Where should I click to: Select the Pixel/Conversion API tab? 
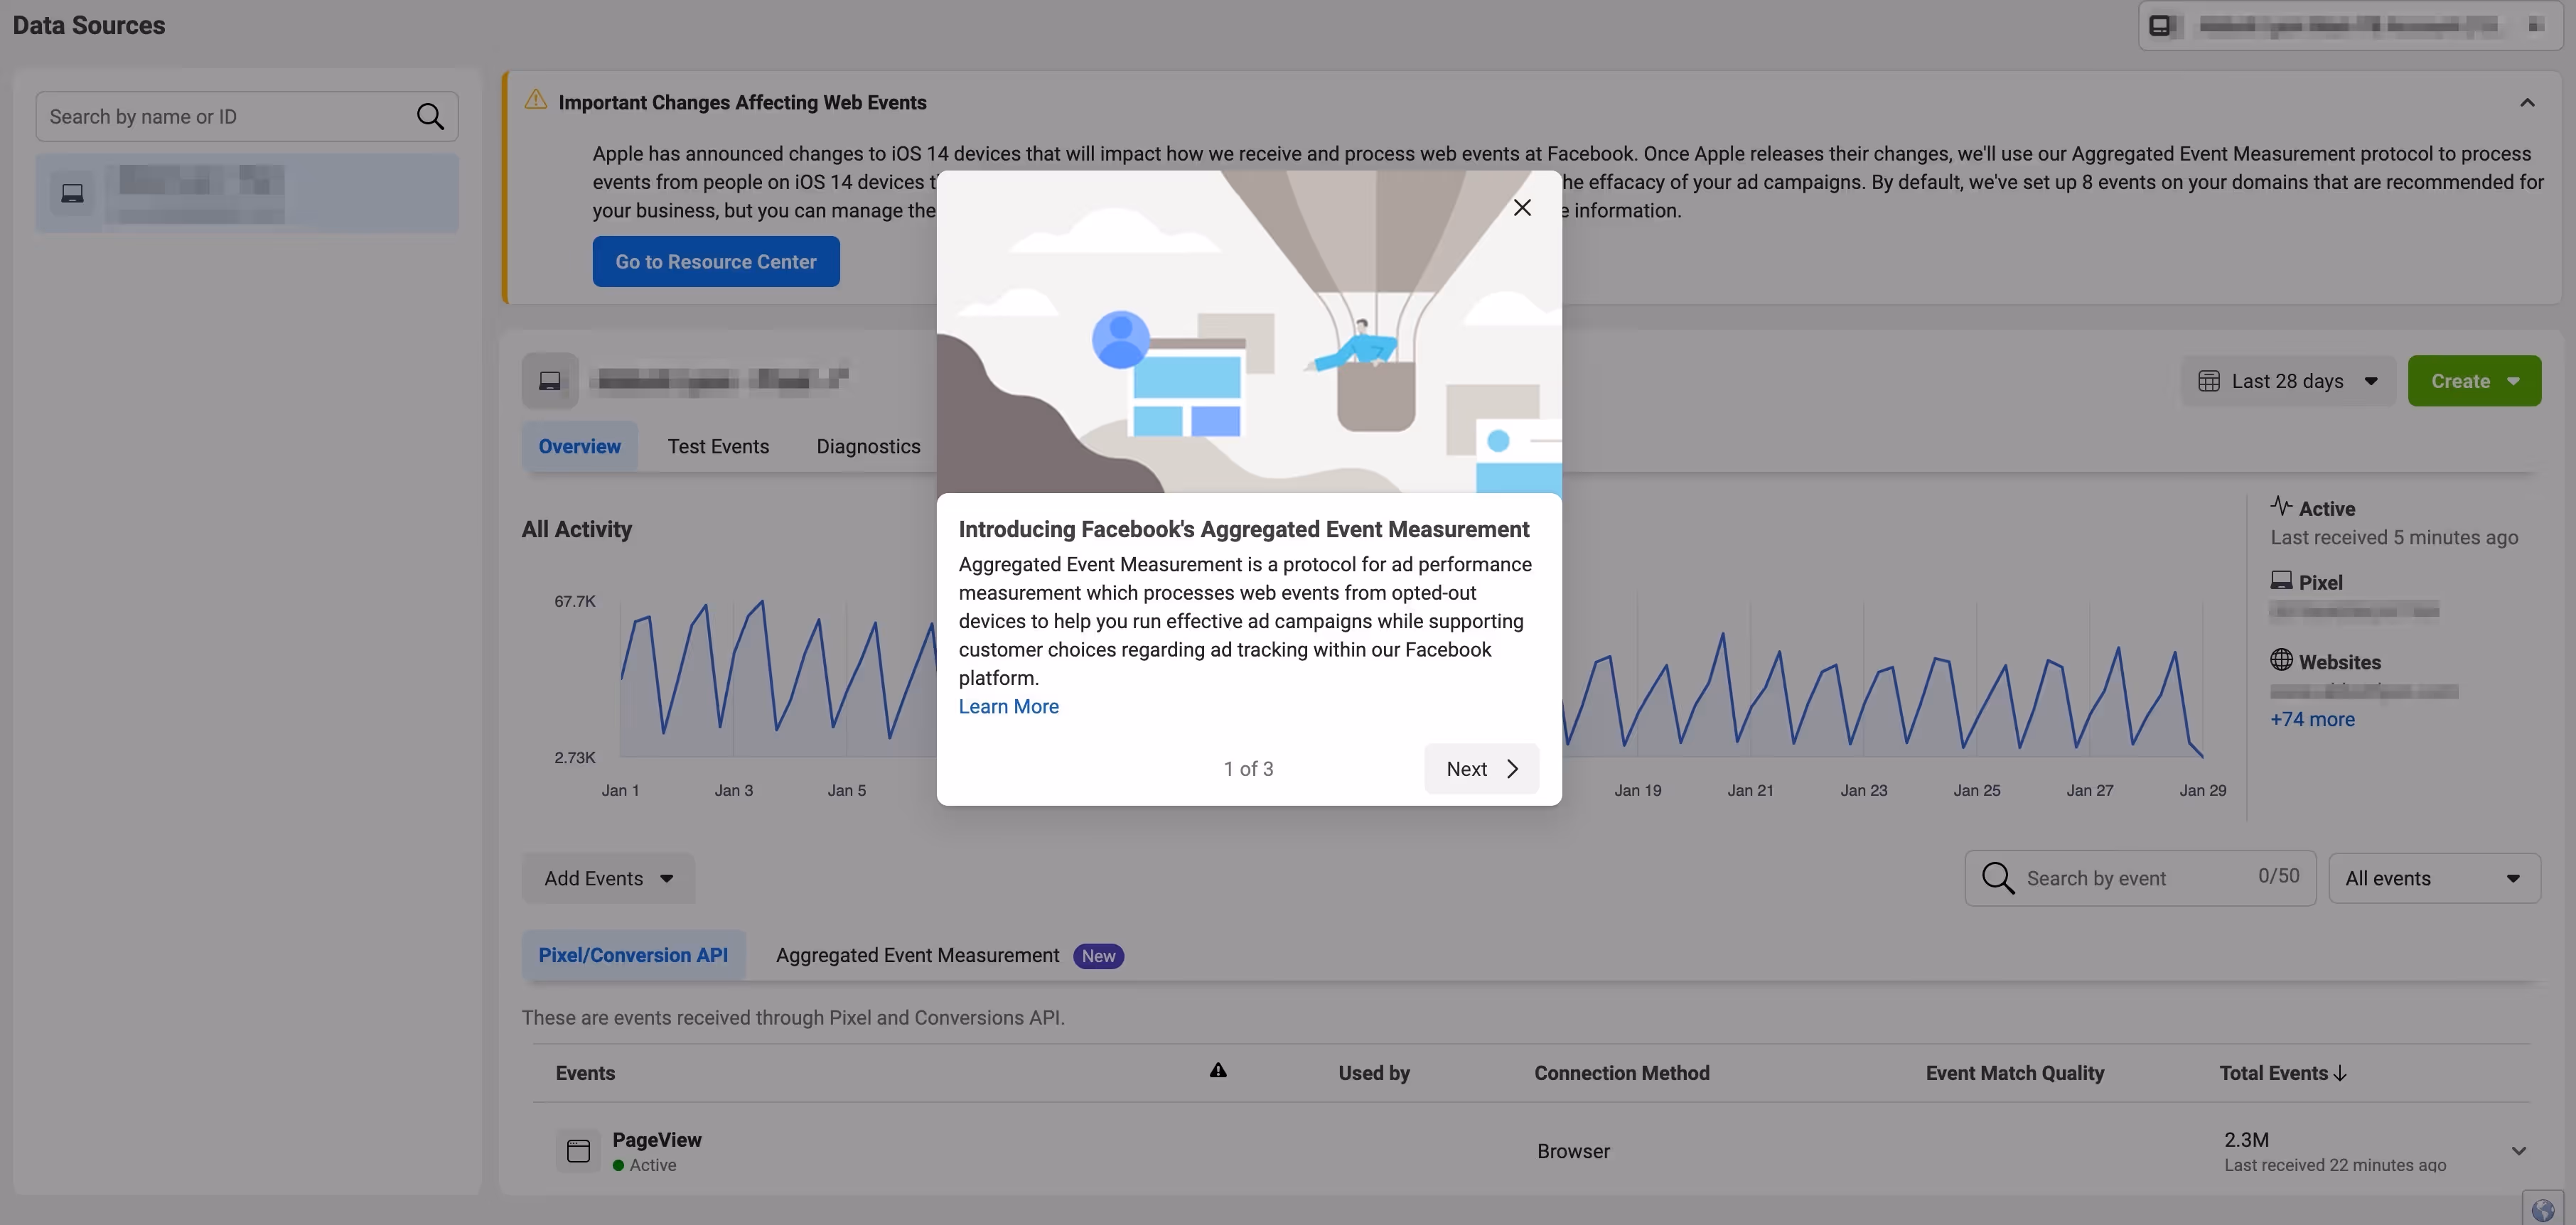(633, 955)
